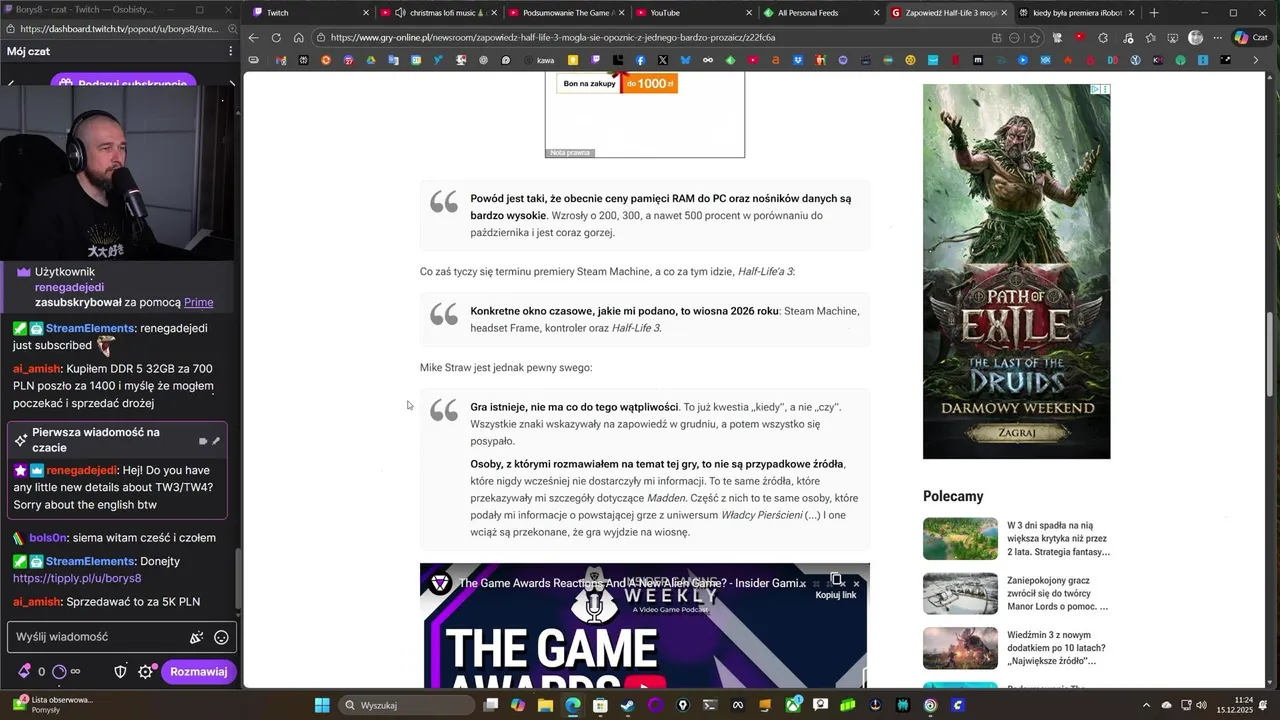Viewport: 1280px width, 720px height.
Task: Click Manor Lords article thumbnail
Action: [x=960, y=593]
